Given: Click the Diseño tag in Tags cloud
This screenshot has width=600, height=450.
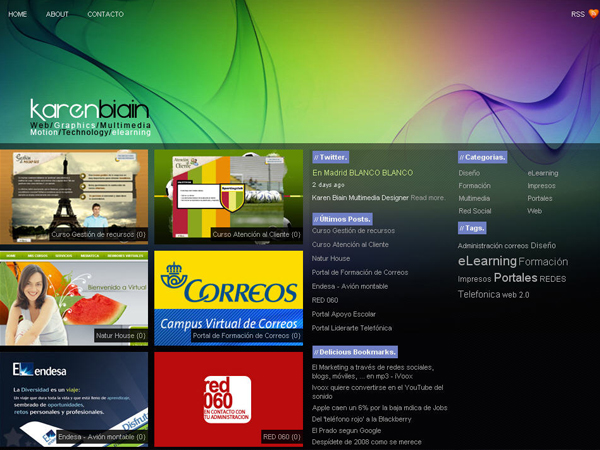Looking at the screenshot, I should pyautogui.click(x=543, y=245).
